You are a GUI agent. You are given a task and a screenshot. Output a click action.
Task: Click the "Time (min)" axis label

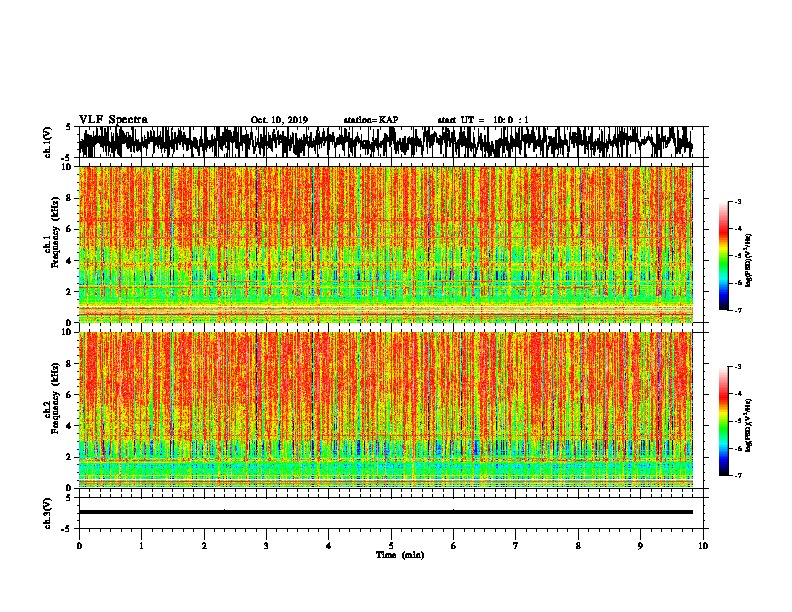(400, 555)
